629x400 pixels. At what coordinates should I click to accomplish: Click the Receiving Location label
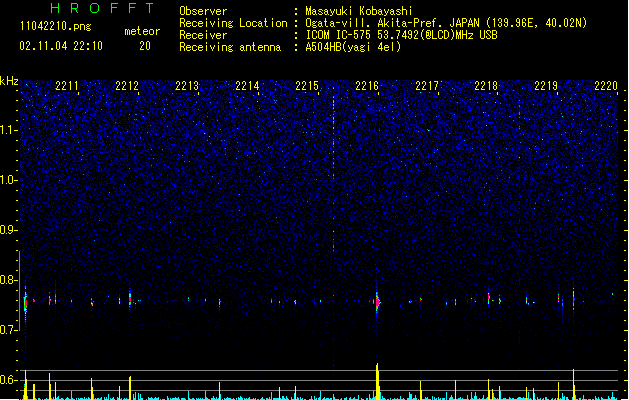coord(233,23)
